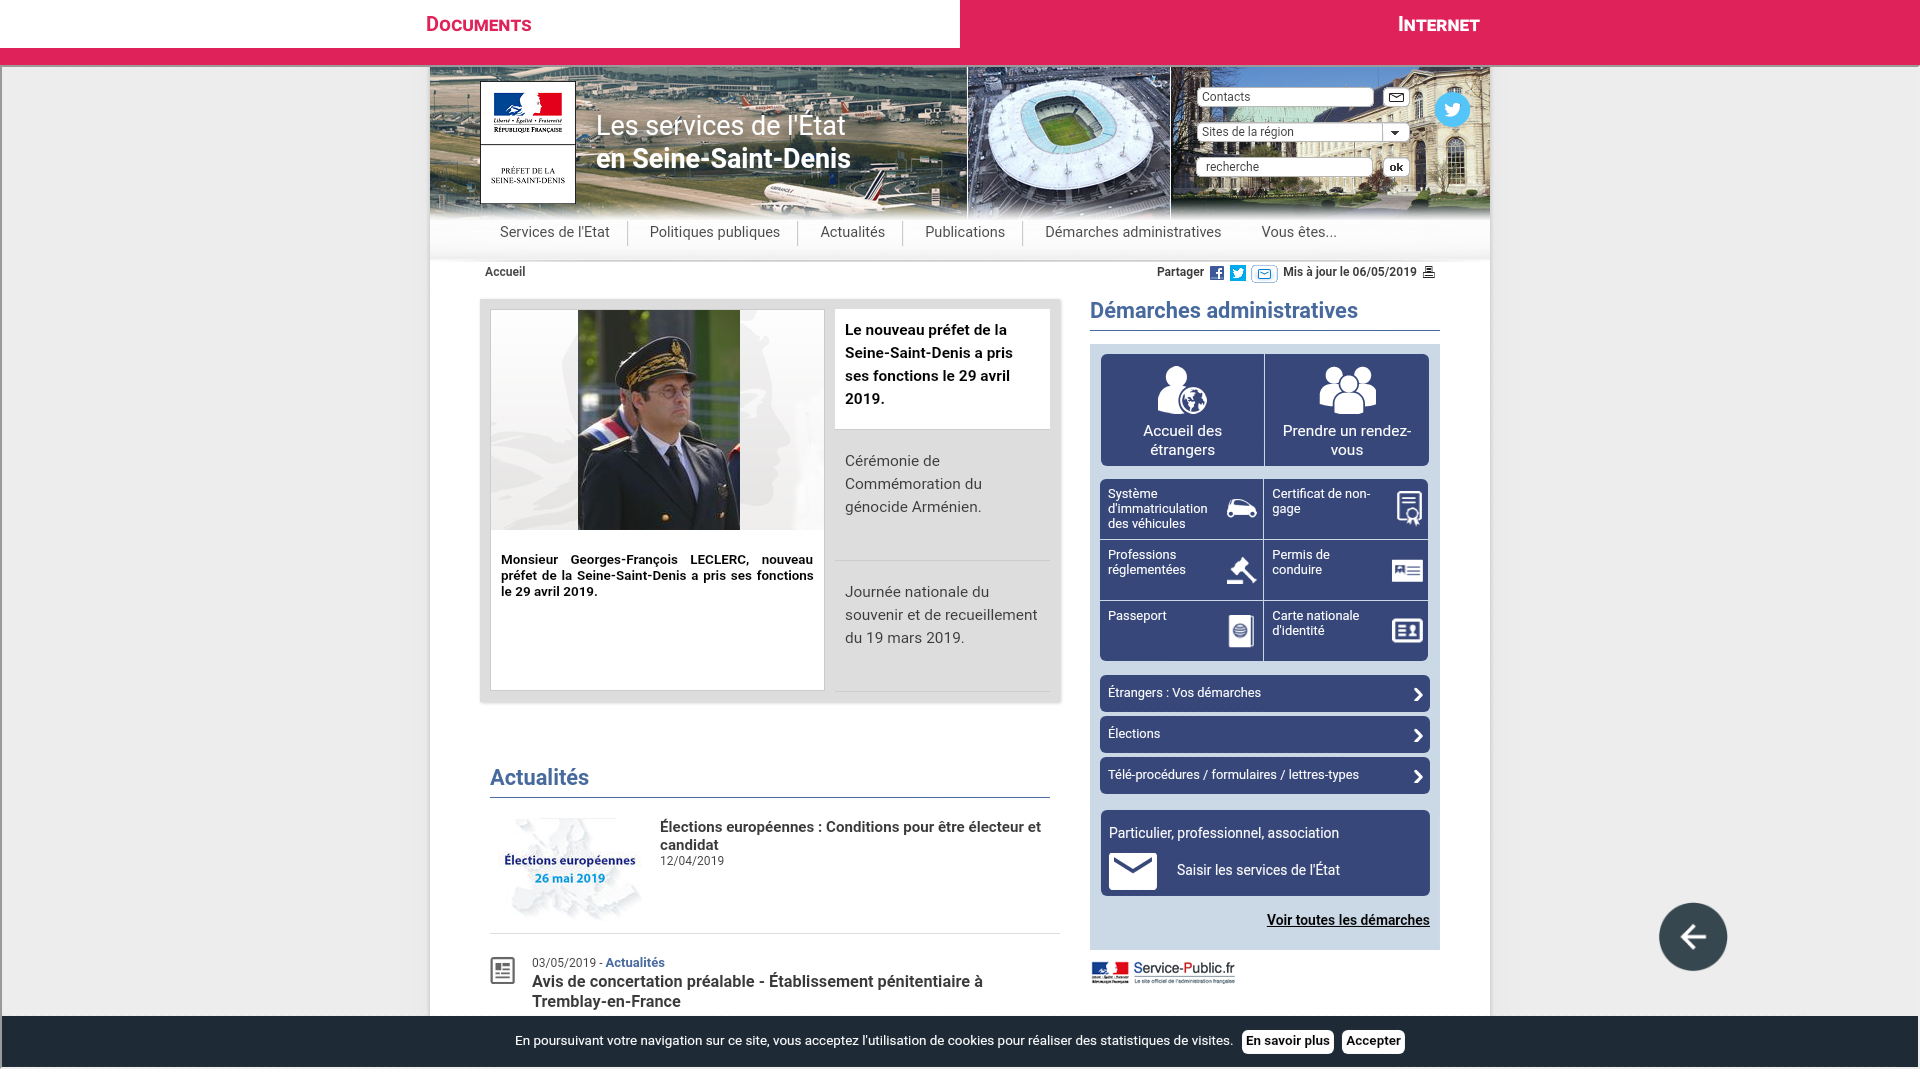Click En savoir plus in cookie banner
Viewport: 1920px width, 1080px height.
click(x=1288, y=1041)
